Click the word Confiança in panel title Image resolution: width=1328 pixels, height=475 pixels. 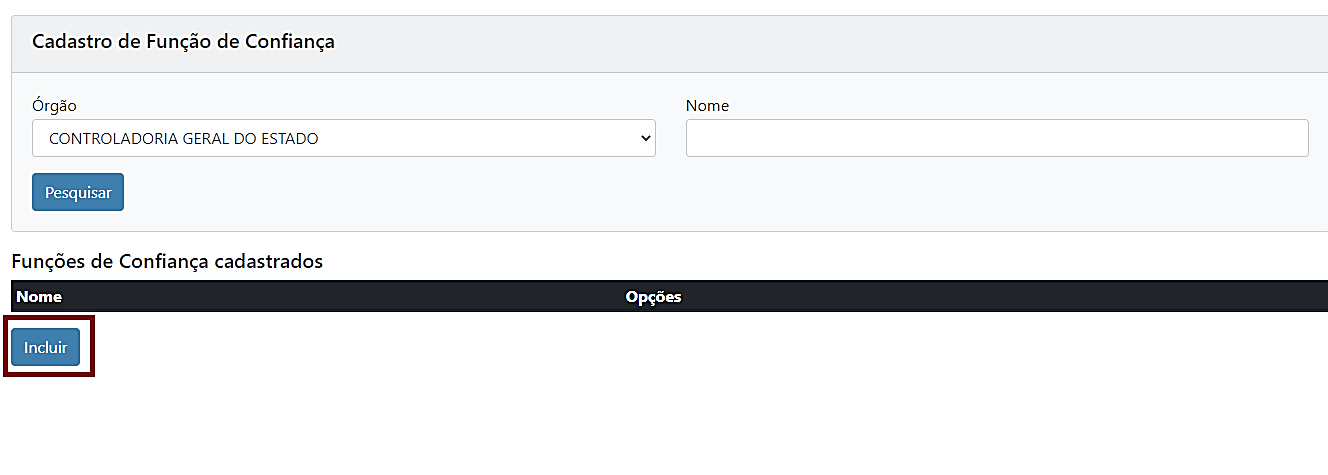[x=290, y=42]
